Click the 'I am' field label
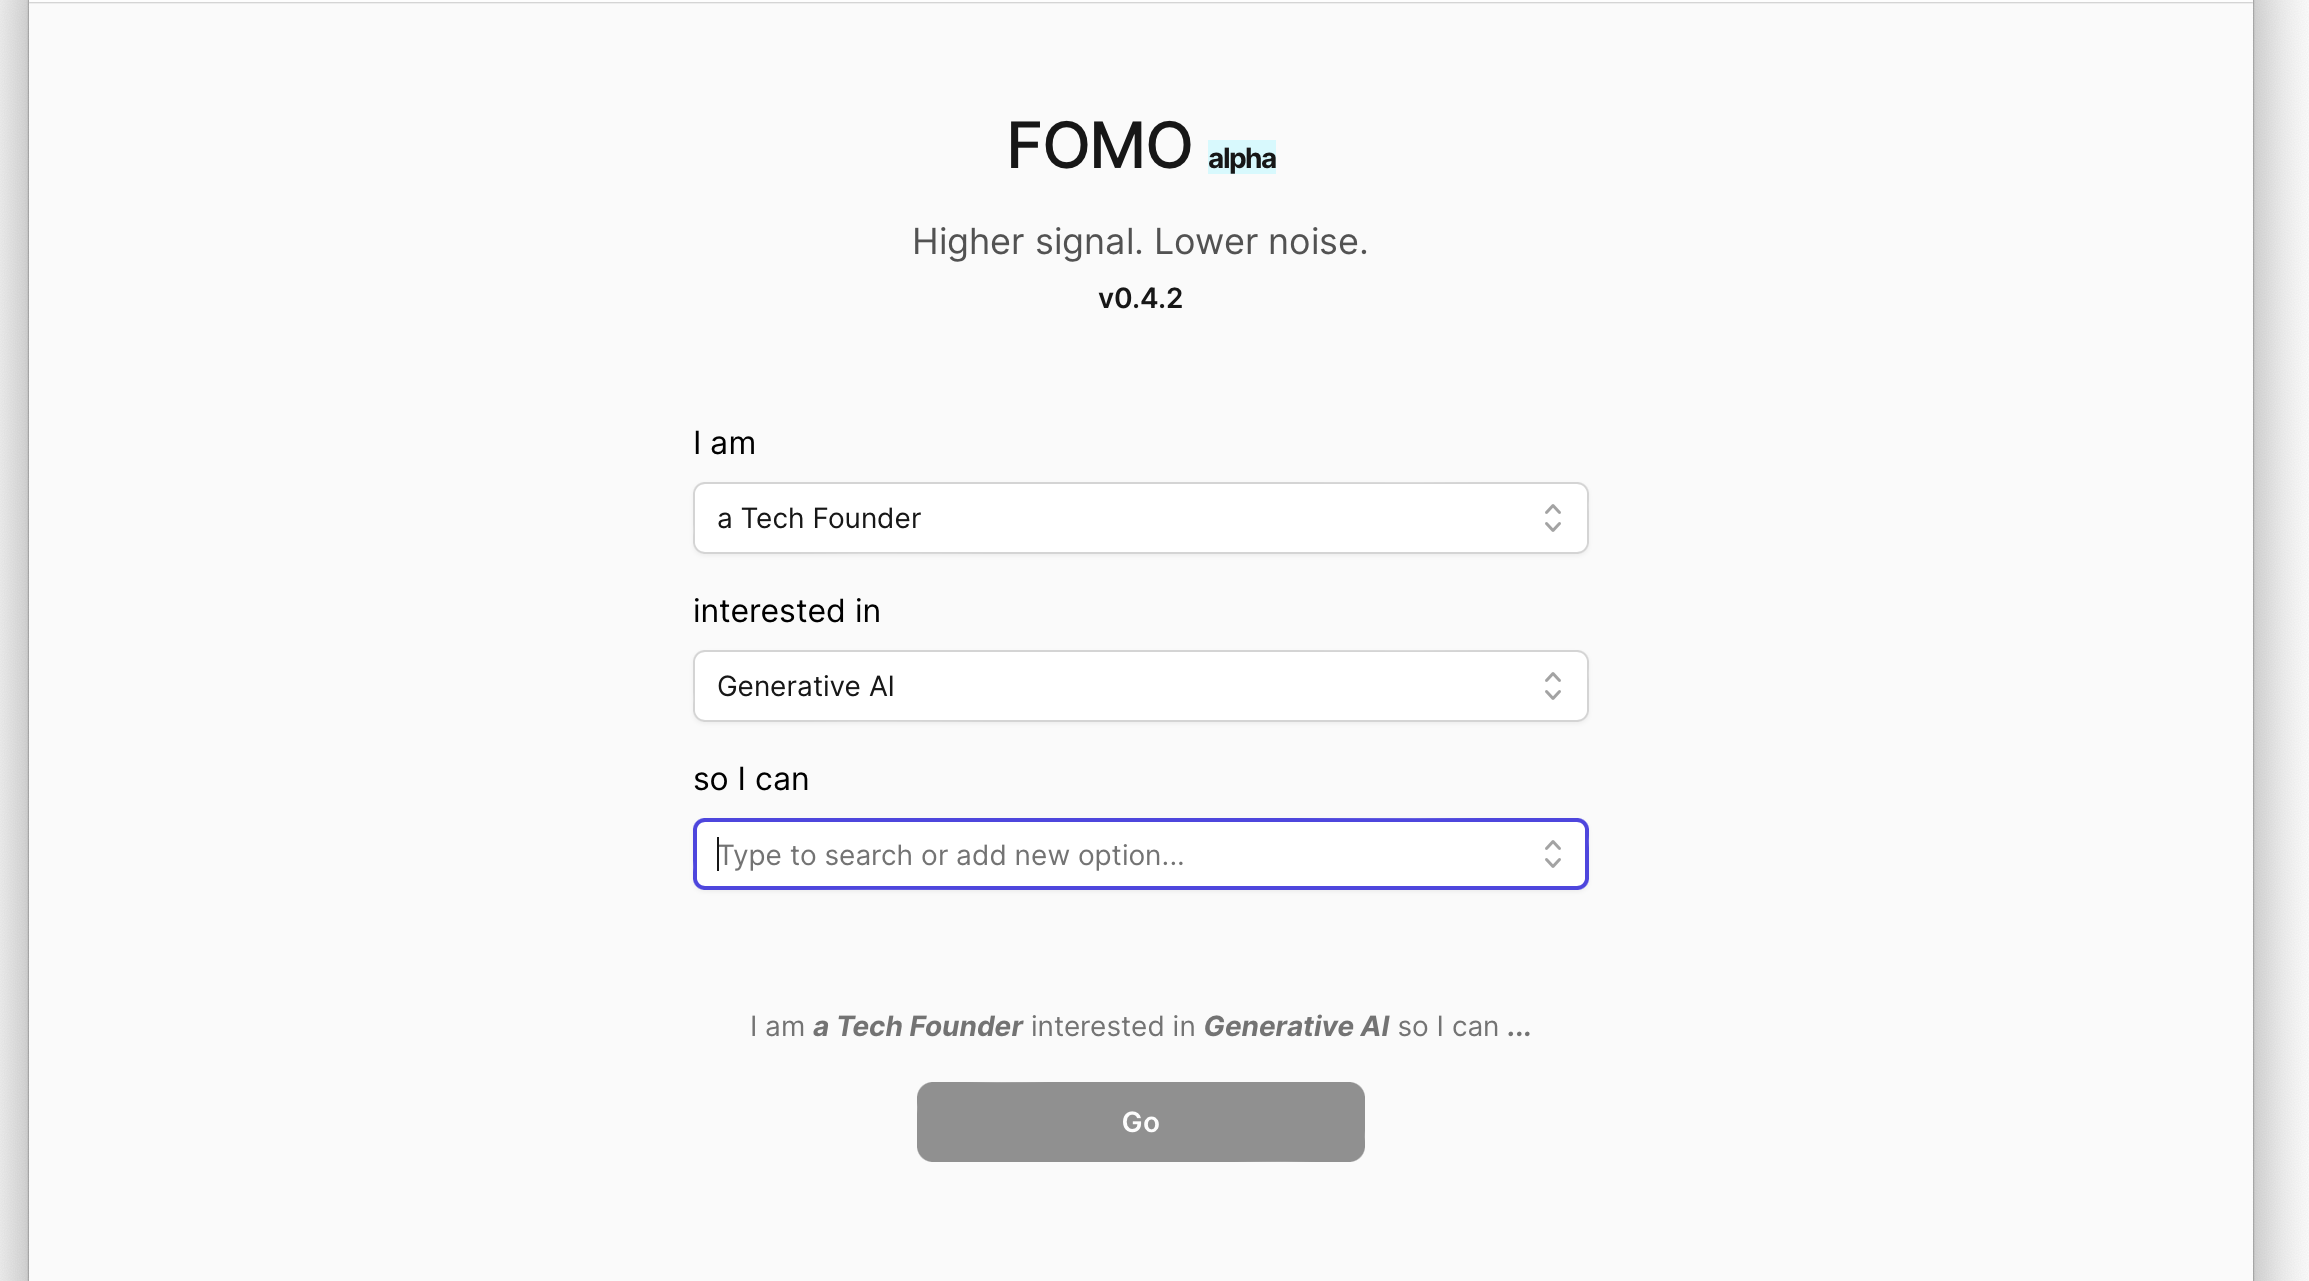This screenshot has width=2309, height=1281. pyautogui.click(x=724, y=442)
